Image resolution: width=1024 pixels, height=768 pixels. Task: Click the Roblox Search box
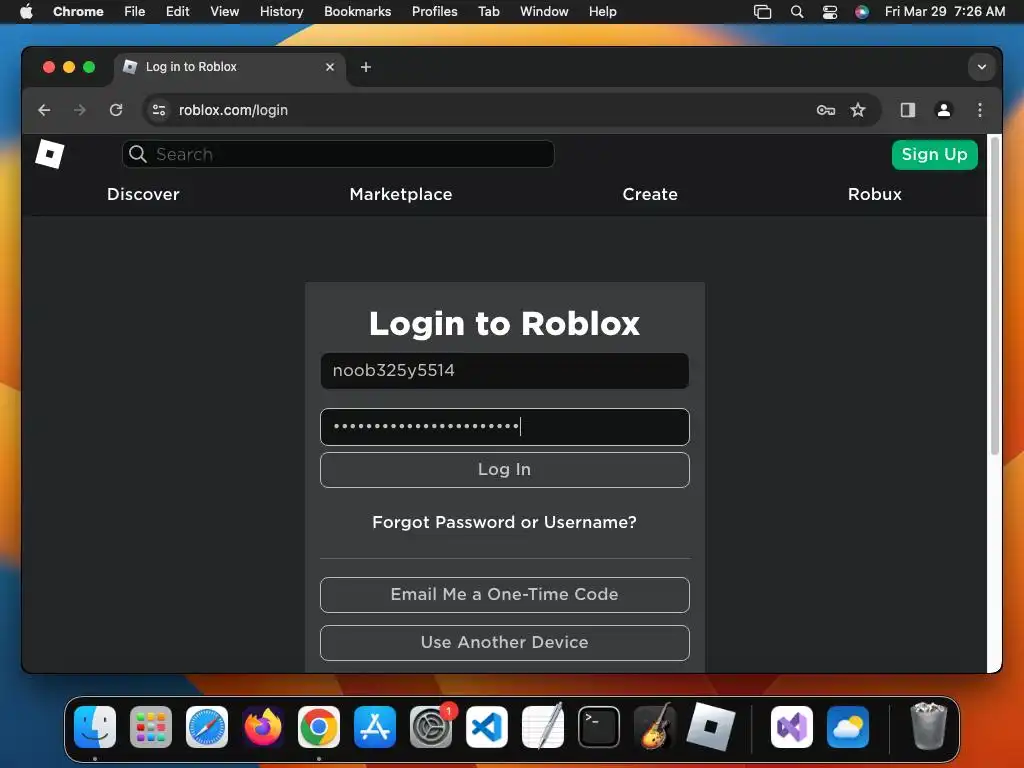[338, 154]
